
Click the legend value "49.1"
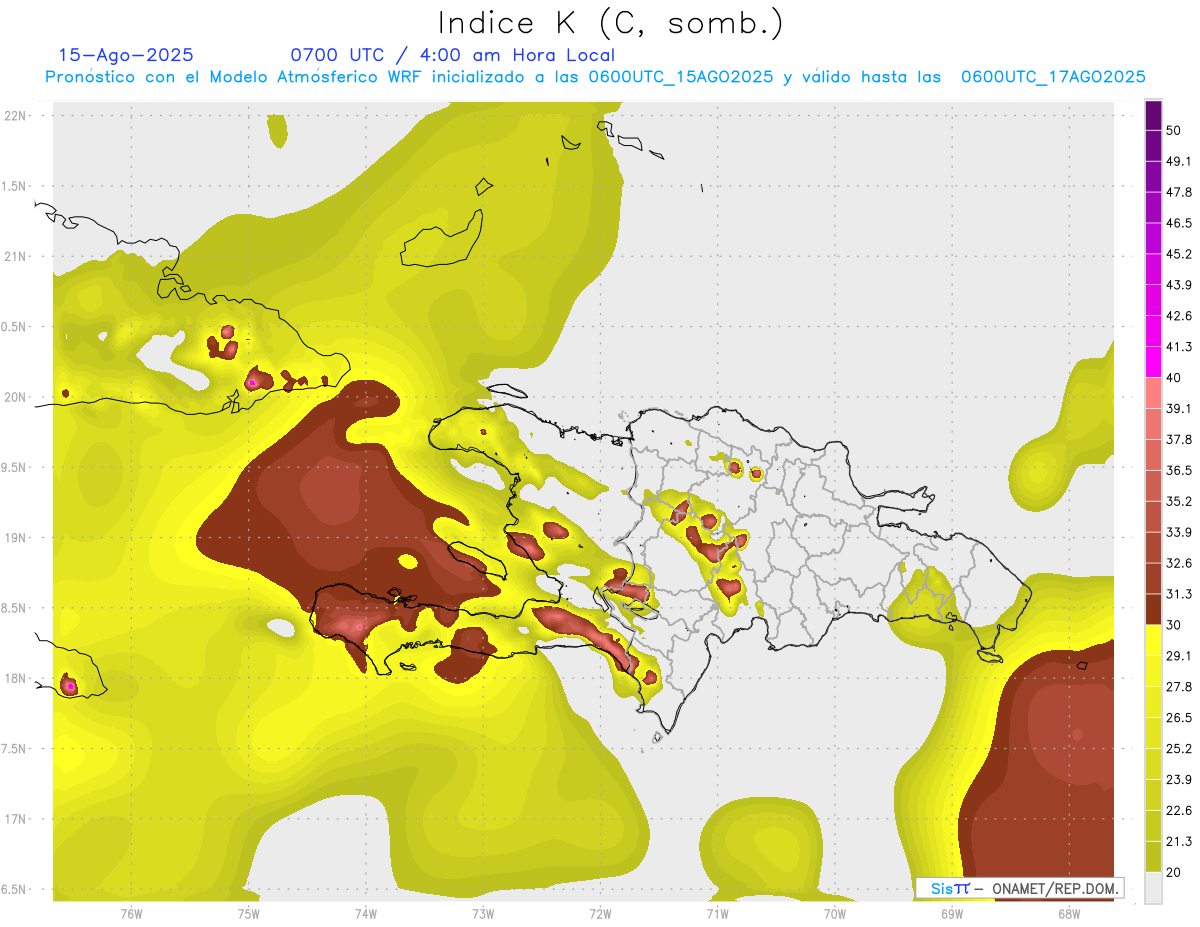(1179, 161)
